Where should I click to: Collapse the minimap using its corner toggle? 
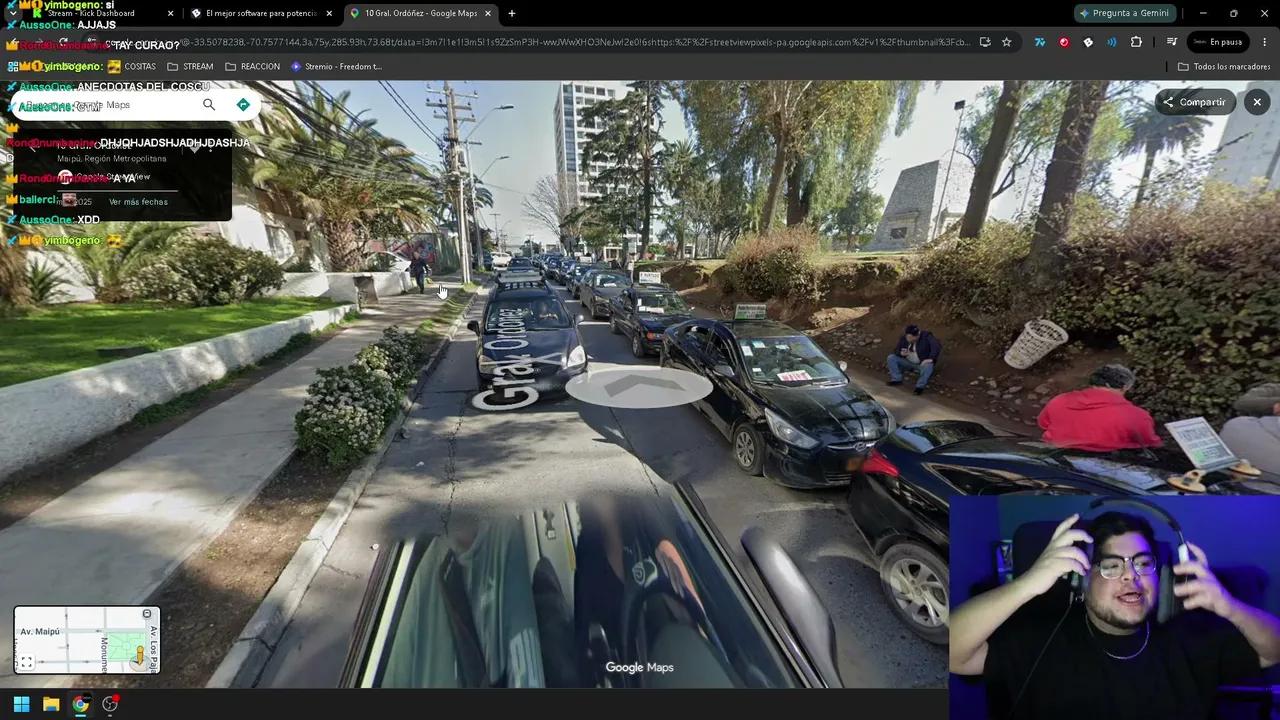pos(147,614)
